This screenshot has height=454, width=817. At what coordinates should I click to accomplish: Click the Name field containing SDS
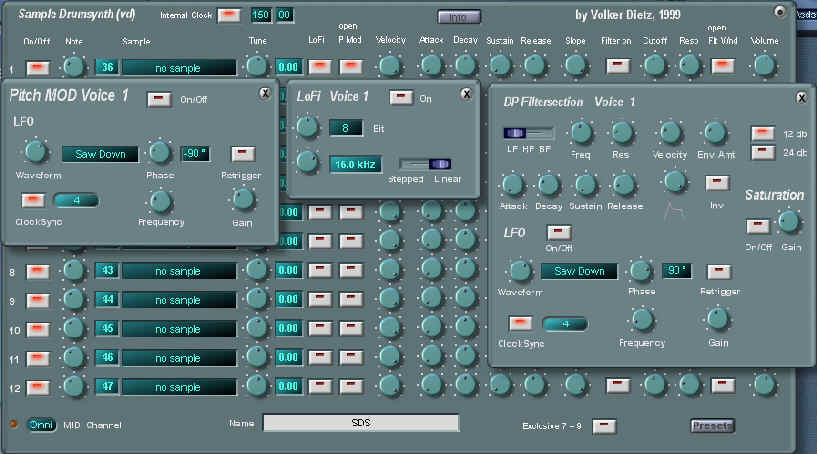click(x=361, y=423)
